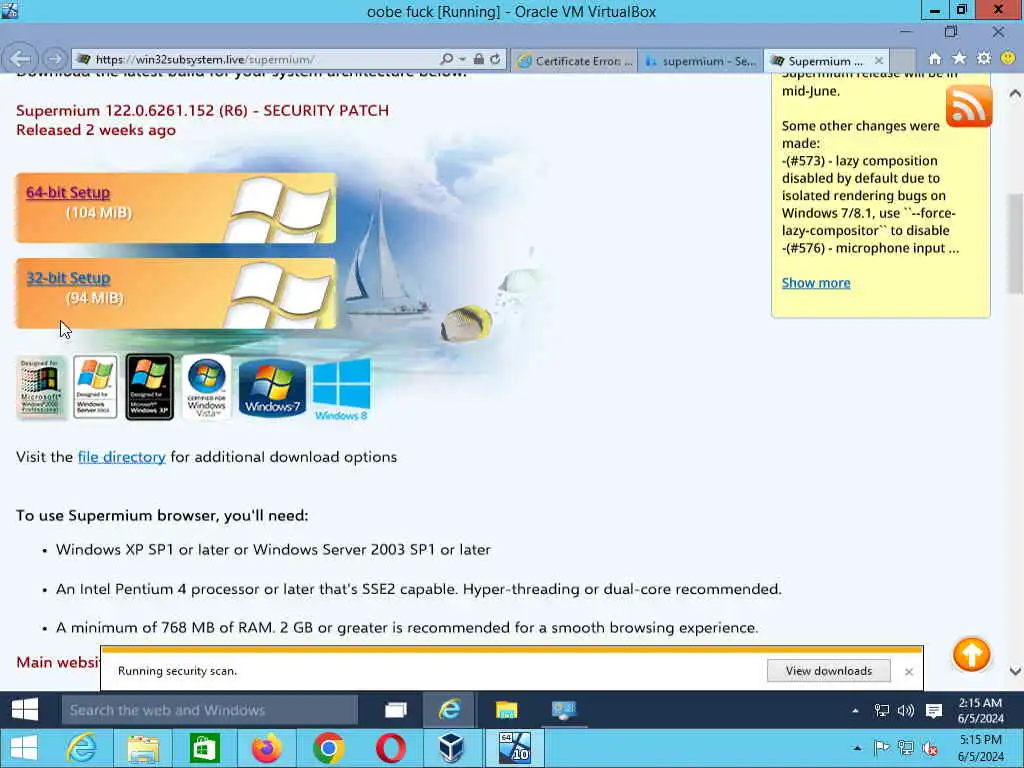Click the vertical scrollbar thumb
The height and width of the screenshot is (768, 1024).
[1016, 244]
